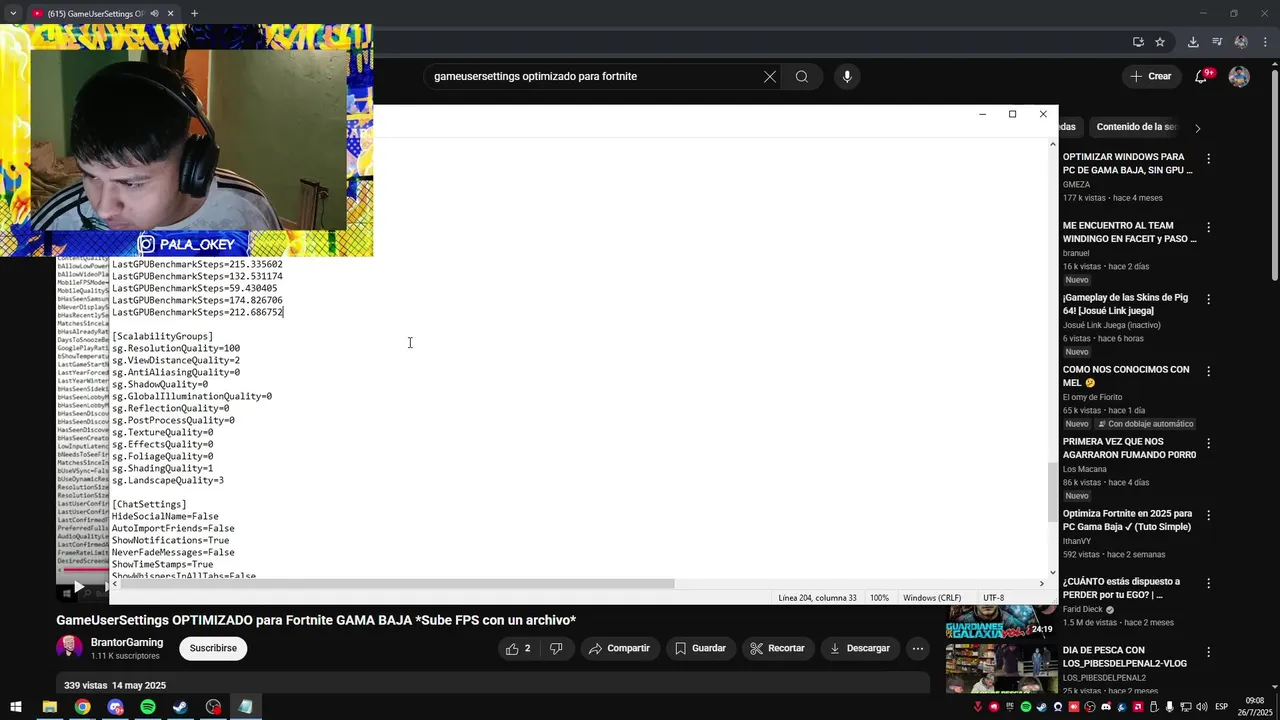Open OPTIMIZAR WINDOWS PARA PC video link
The width and height of the screenshot is (1280, 720).
(x=1127, y=164)
